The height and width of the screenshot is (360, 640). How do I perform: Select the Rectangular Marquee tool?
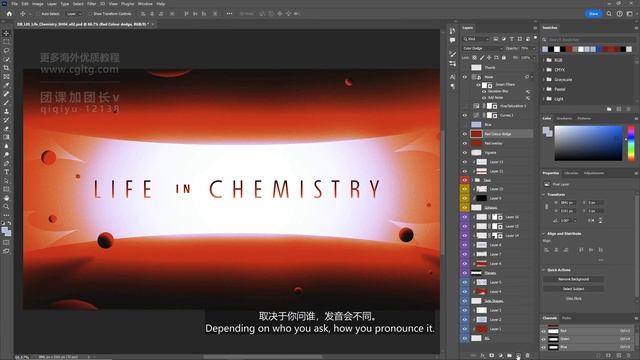click(6, 42)
